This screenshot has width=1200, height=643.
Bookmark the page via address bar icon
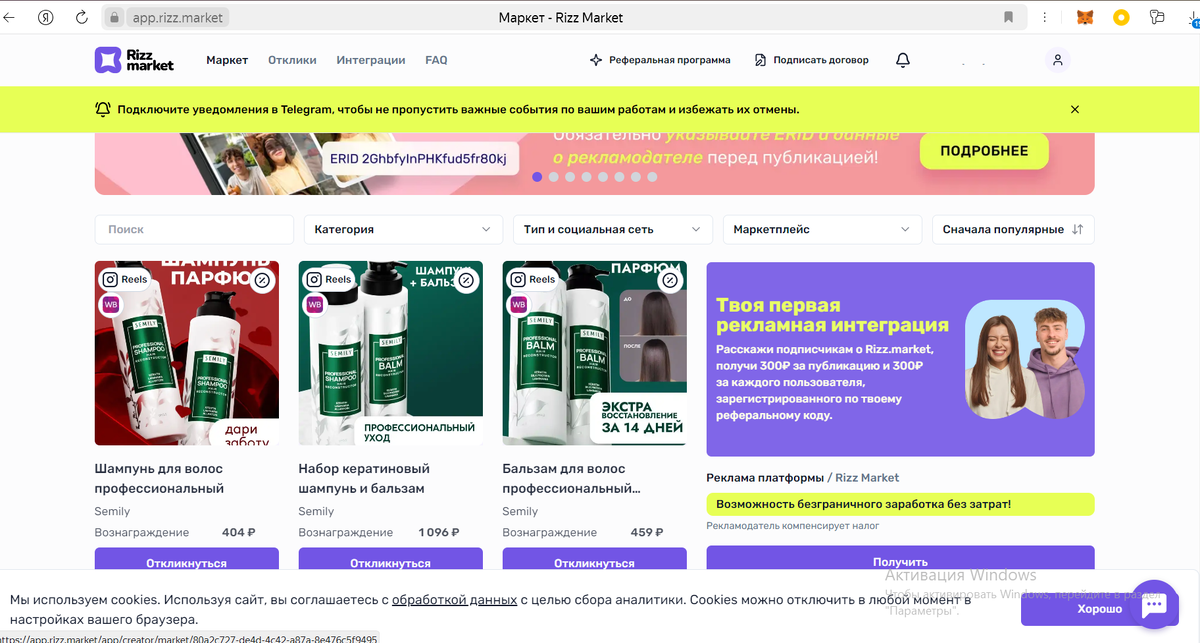1008,17
